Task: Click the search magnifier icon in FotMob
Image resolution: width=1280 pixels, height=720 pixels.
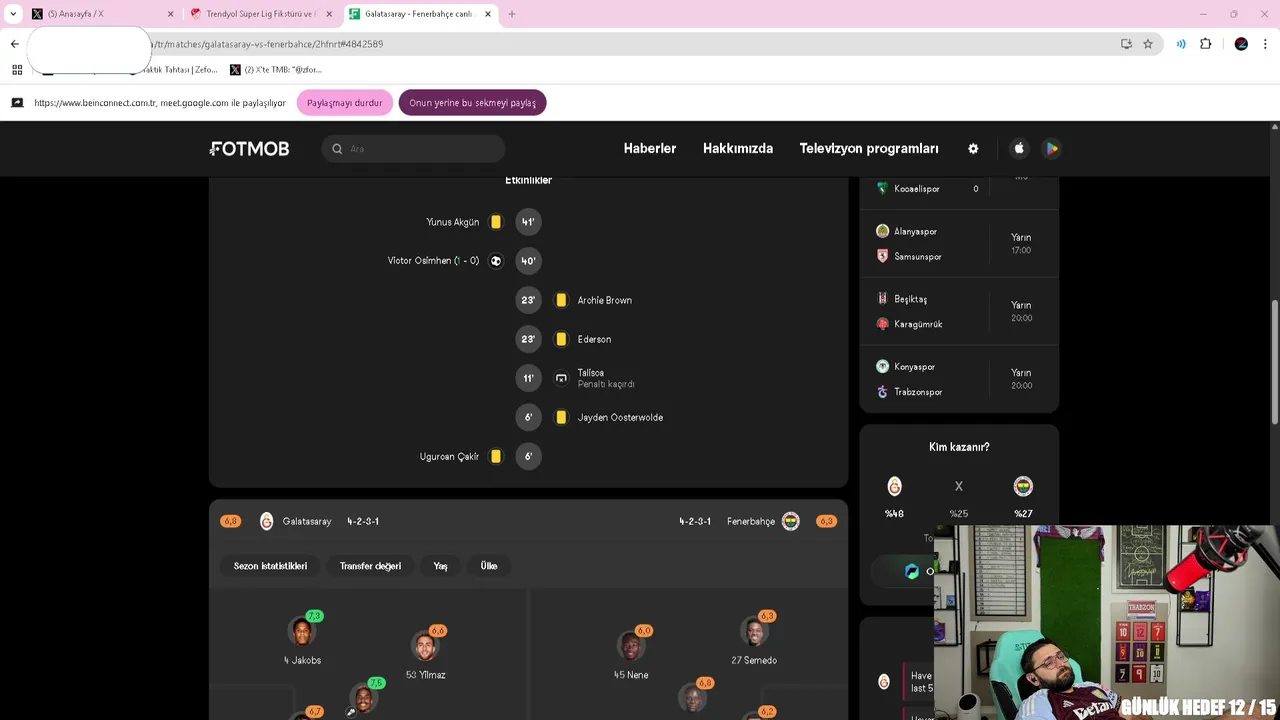Action: [x=337, y=149]
